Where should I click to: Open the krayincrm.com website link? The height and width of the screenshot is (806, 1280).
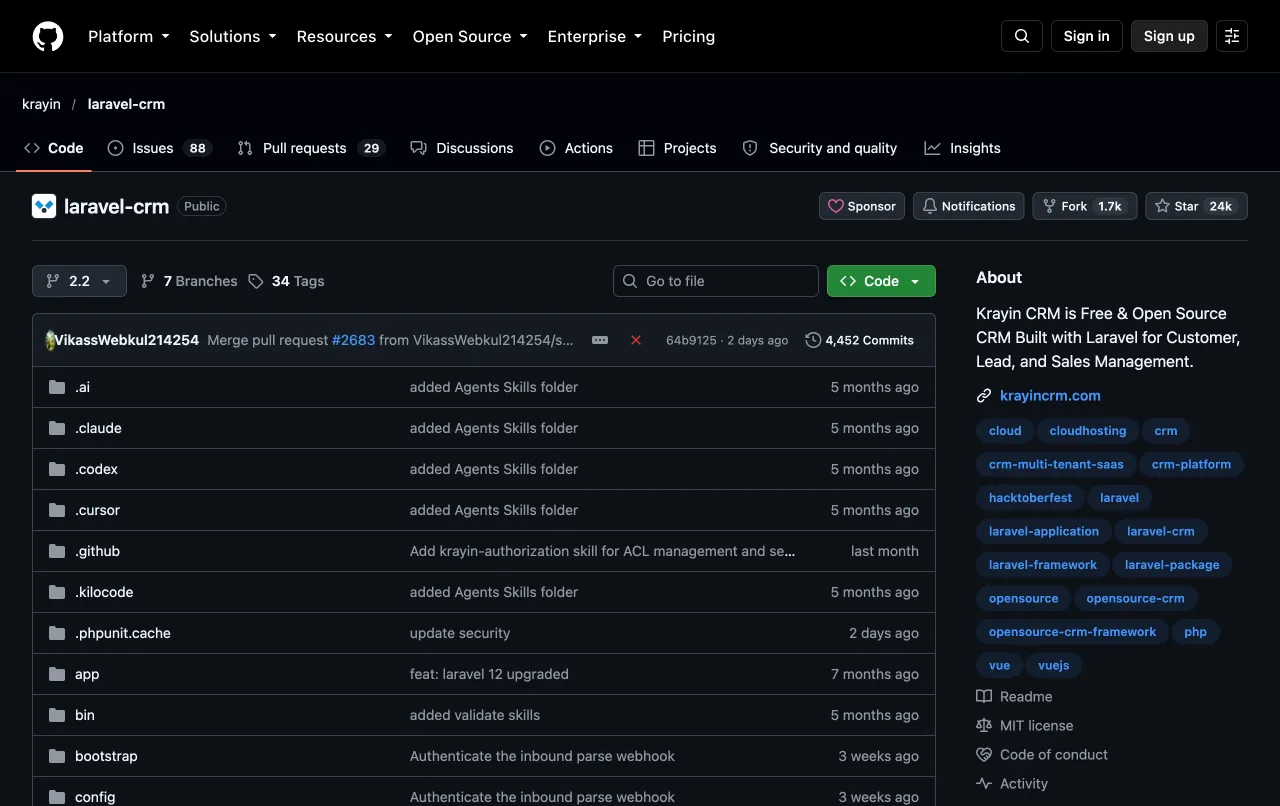point(1050,395)
